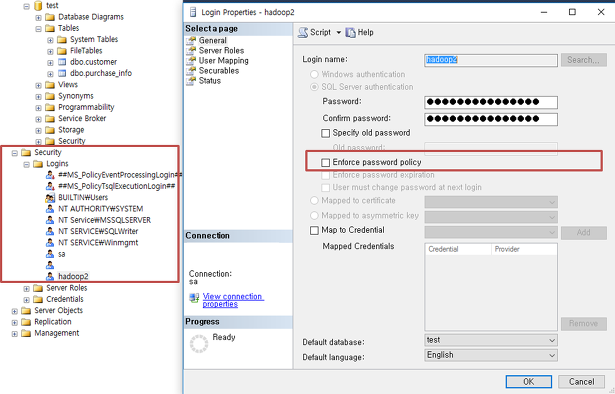Click the Login name input field

[x=491, y=60]
